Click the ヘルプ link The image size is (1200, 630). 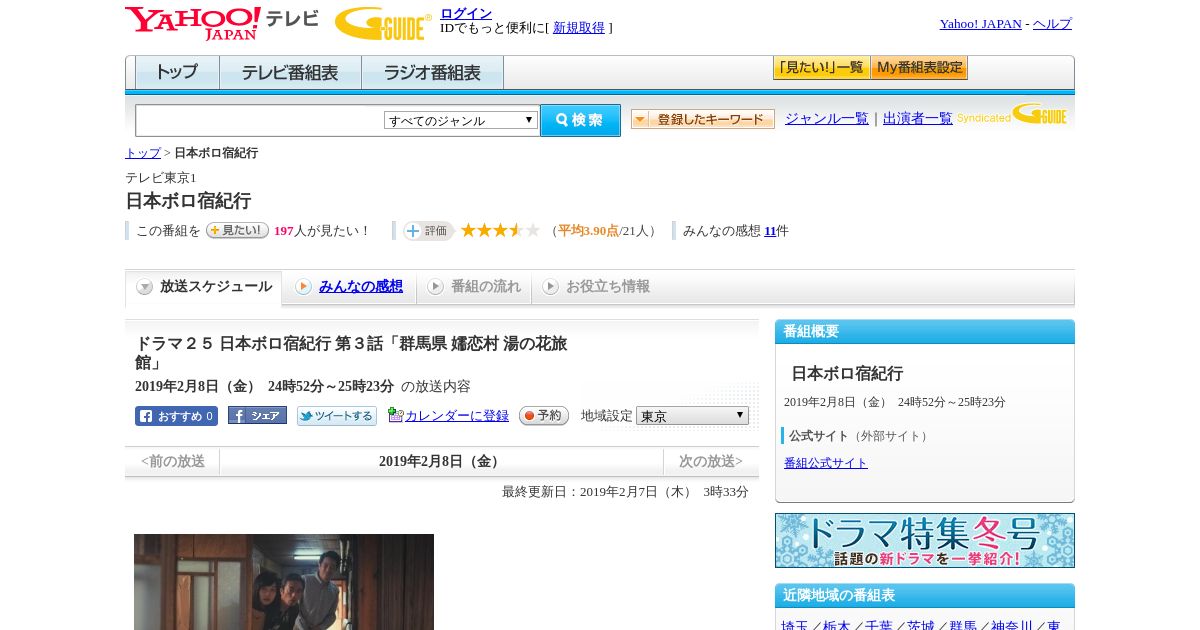(x=1052, y=24)
